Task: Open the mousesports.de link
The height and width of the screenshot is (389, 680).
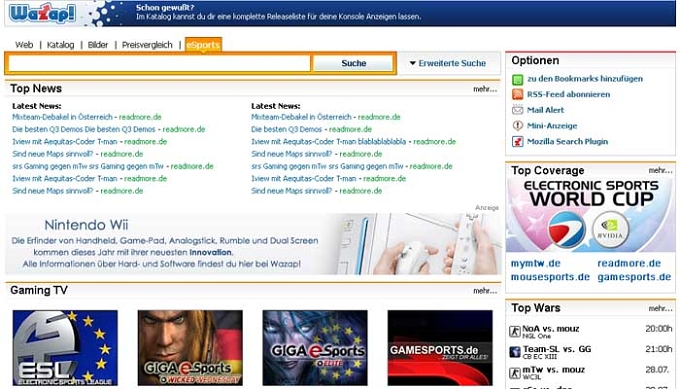Action: pos(550,277)
